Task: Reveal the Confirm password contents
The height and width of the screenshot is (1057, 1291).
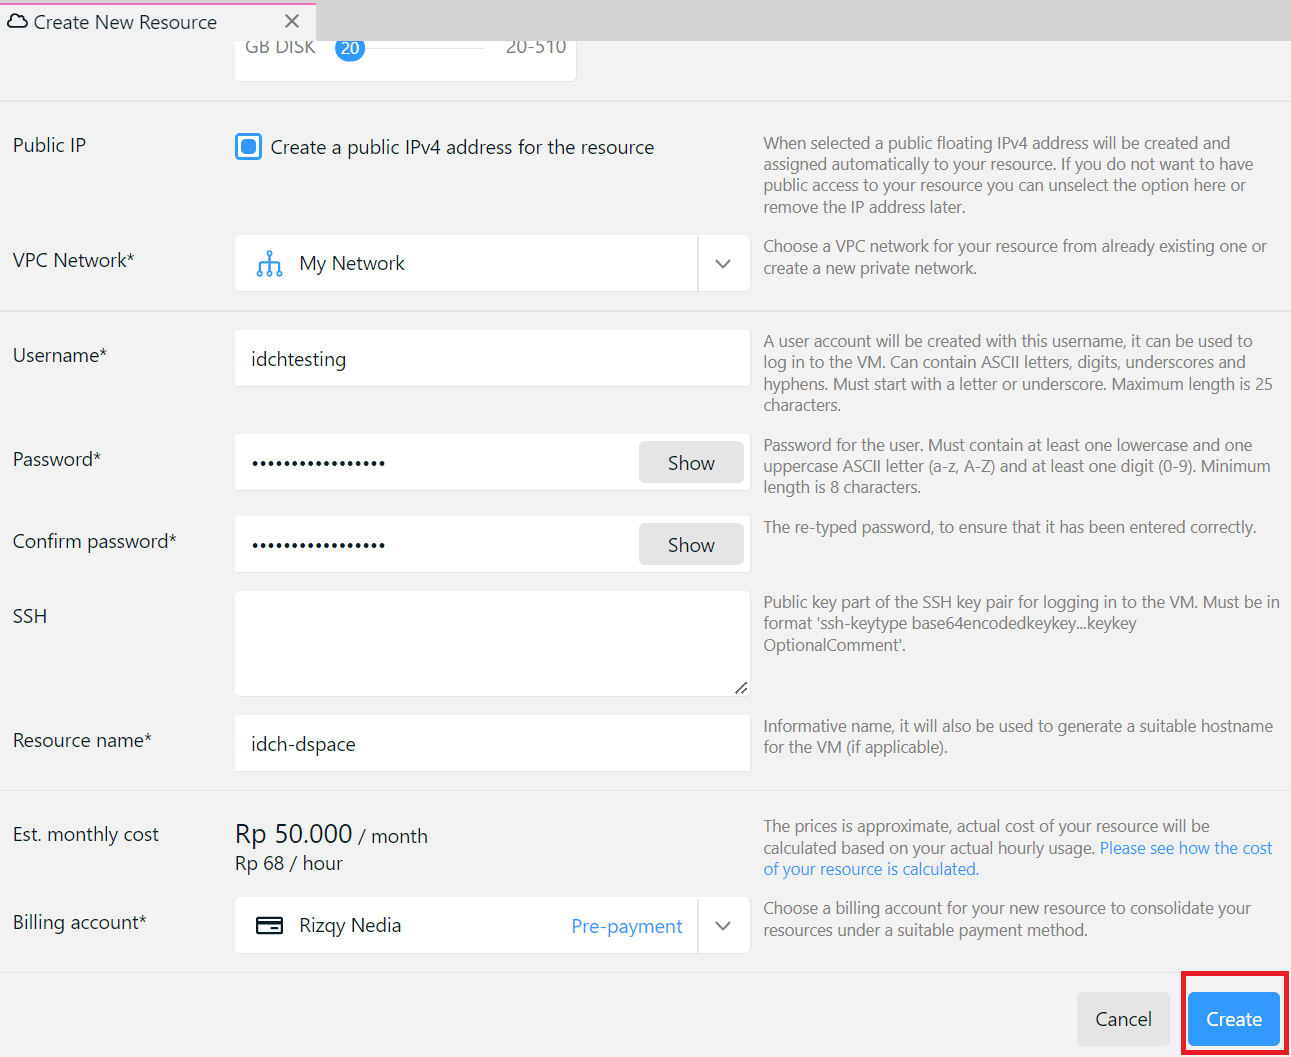Action: coord(691,545)
